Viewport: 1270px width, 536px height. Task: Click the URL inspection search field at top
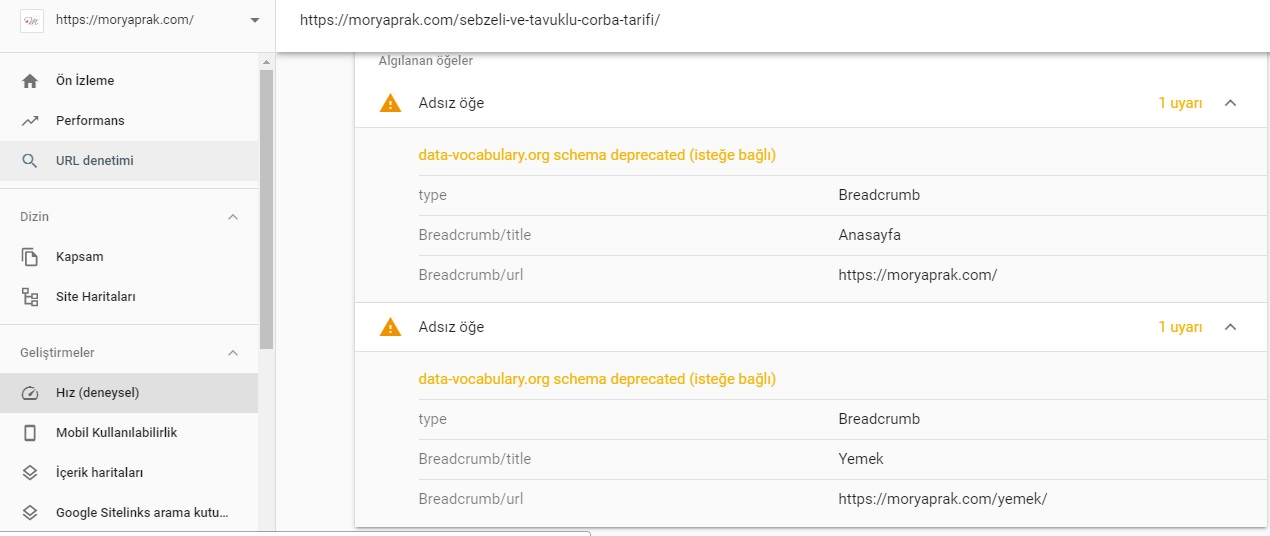point(772,20)
